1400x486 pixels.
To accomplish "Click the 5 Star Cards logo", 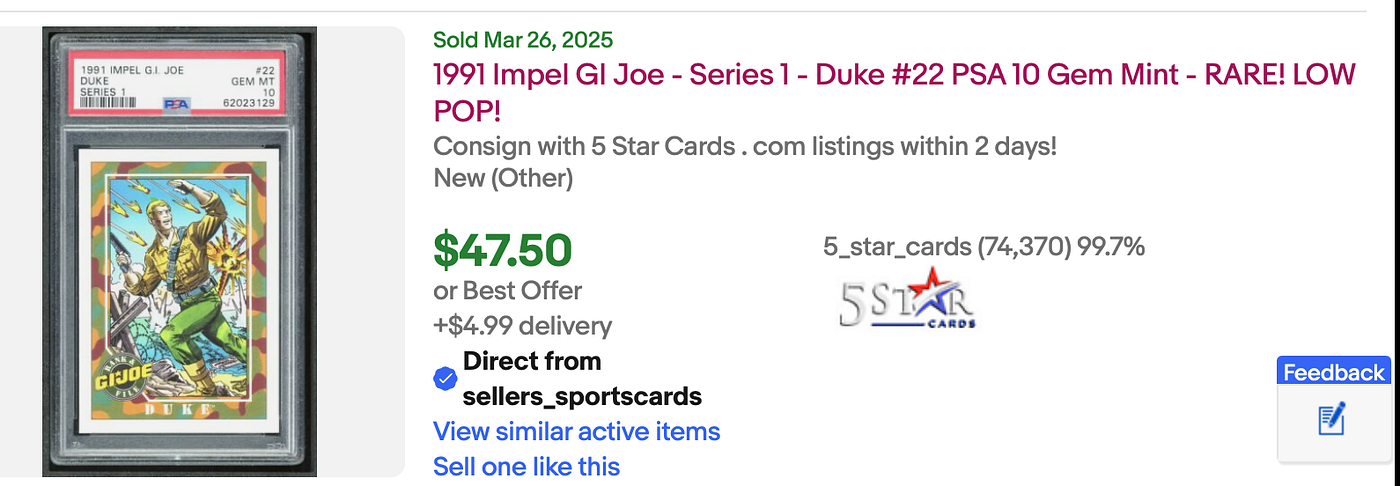I will click(906, 299).
